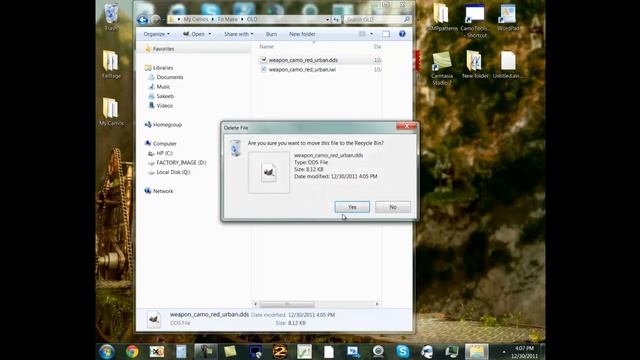This screenshot has width=640, height=360.
Task: Go back with Explorer's Back arrow
Action: pos(142,19)
